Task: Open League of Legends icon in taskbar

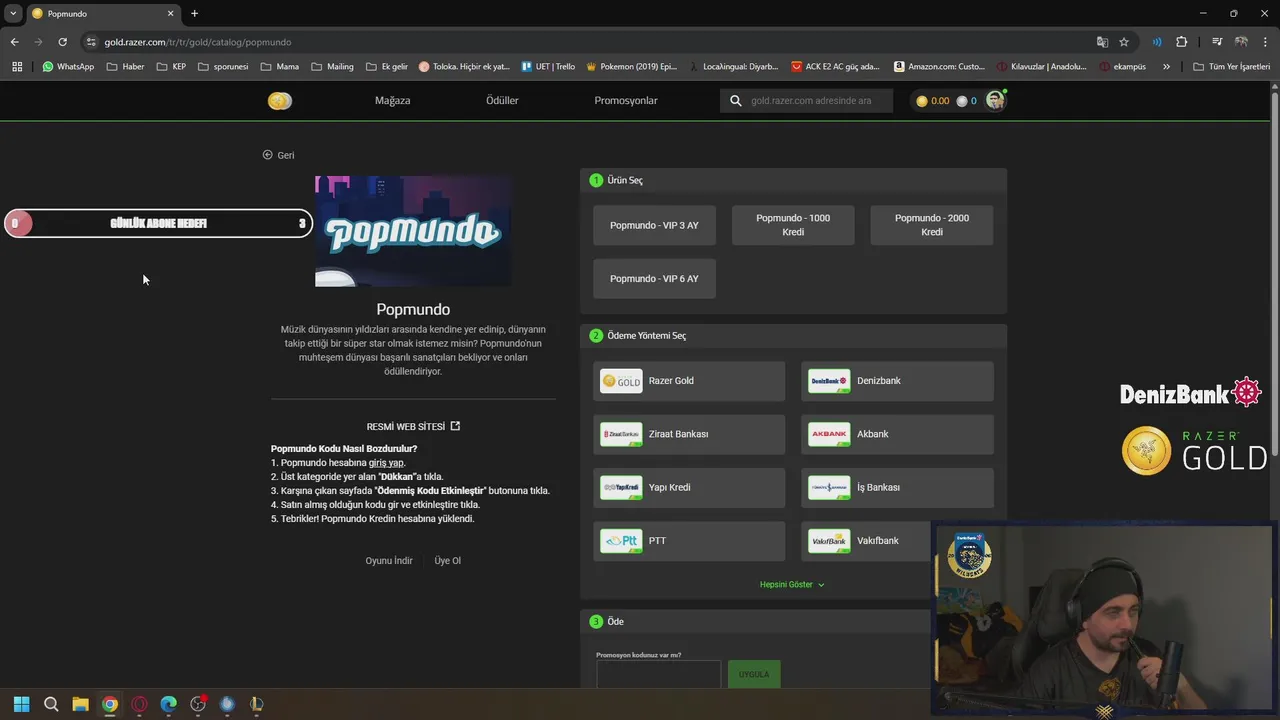Action: click(257, 704)
